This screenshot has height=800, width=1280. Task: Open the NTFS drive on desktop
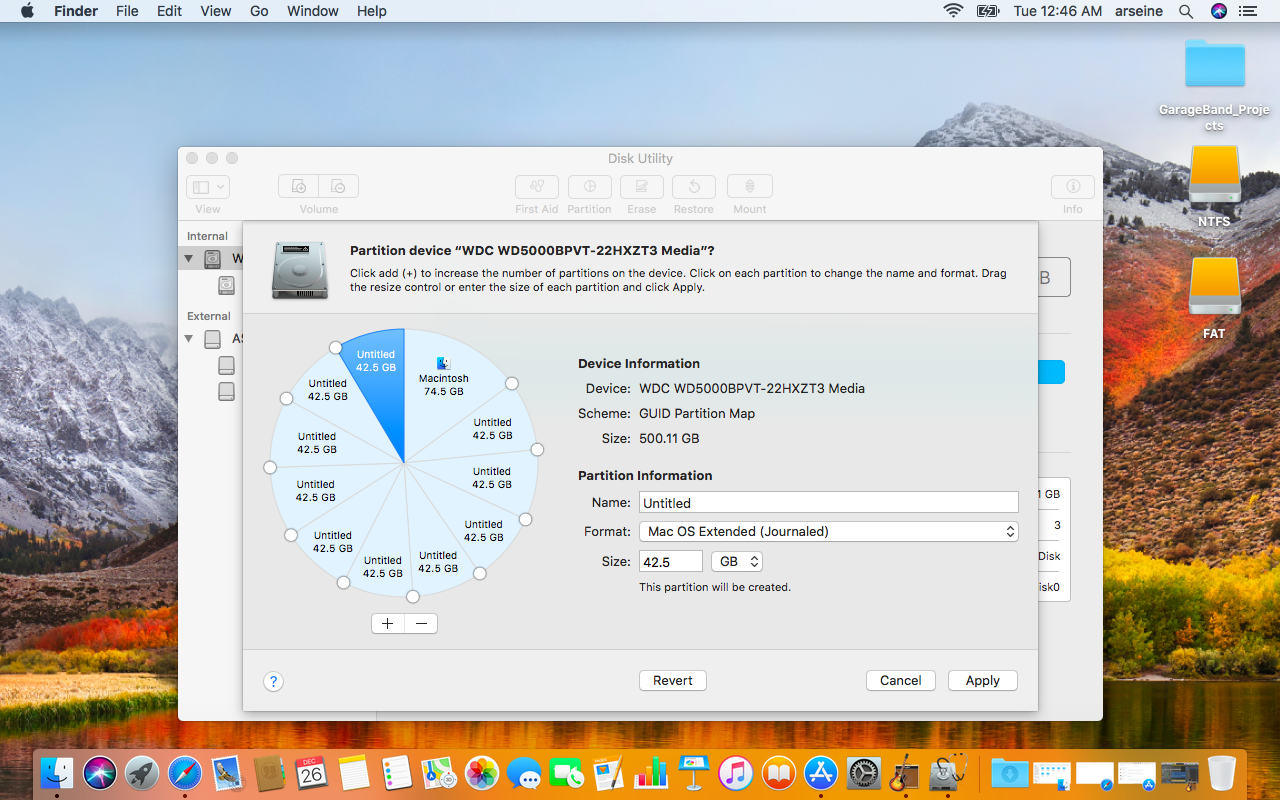point(1214,178)
